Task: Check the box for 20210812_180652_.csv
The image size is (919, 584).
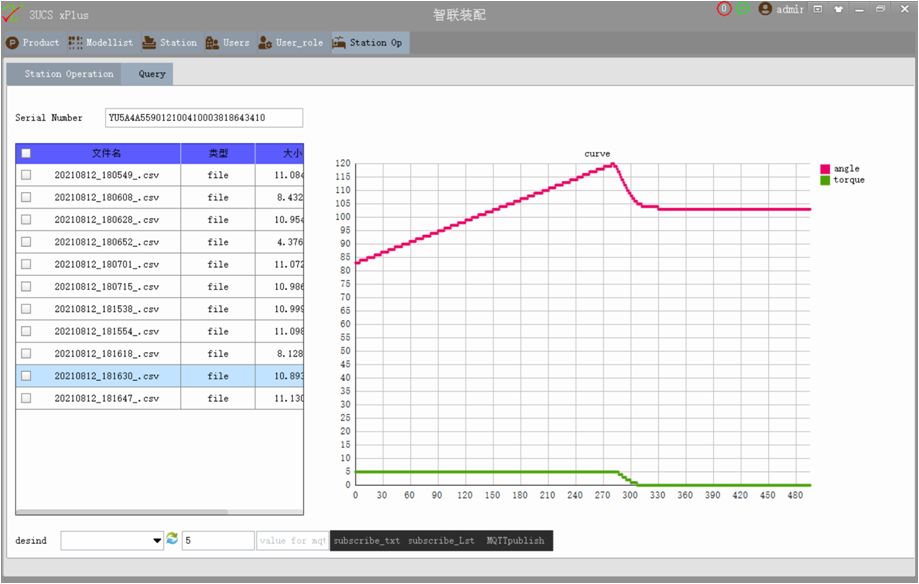Action: coord(26,242)
